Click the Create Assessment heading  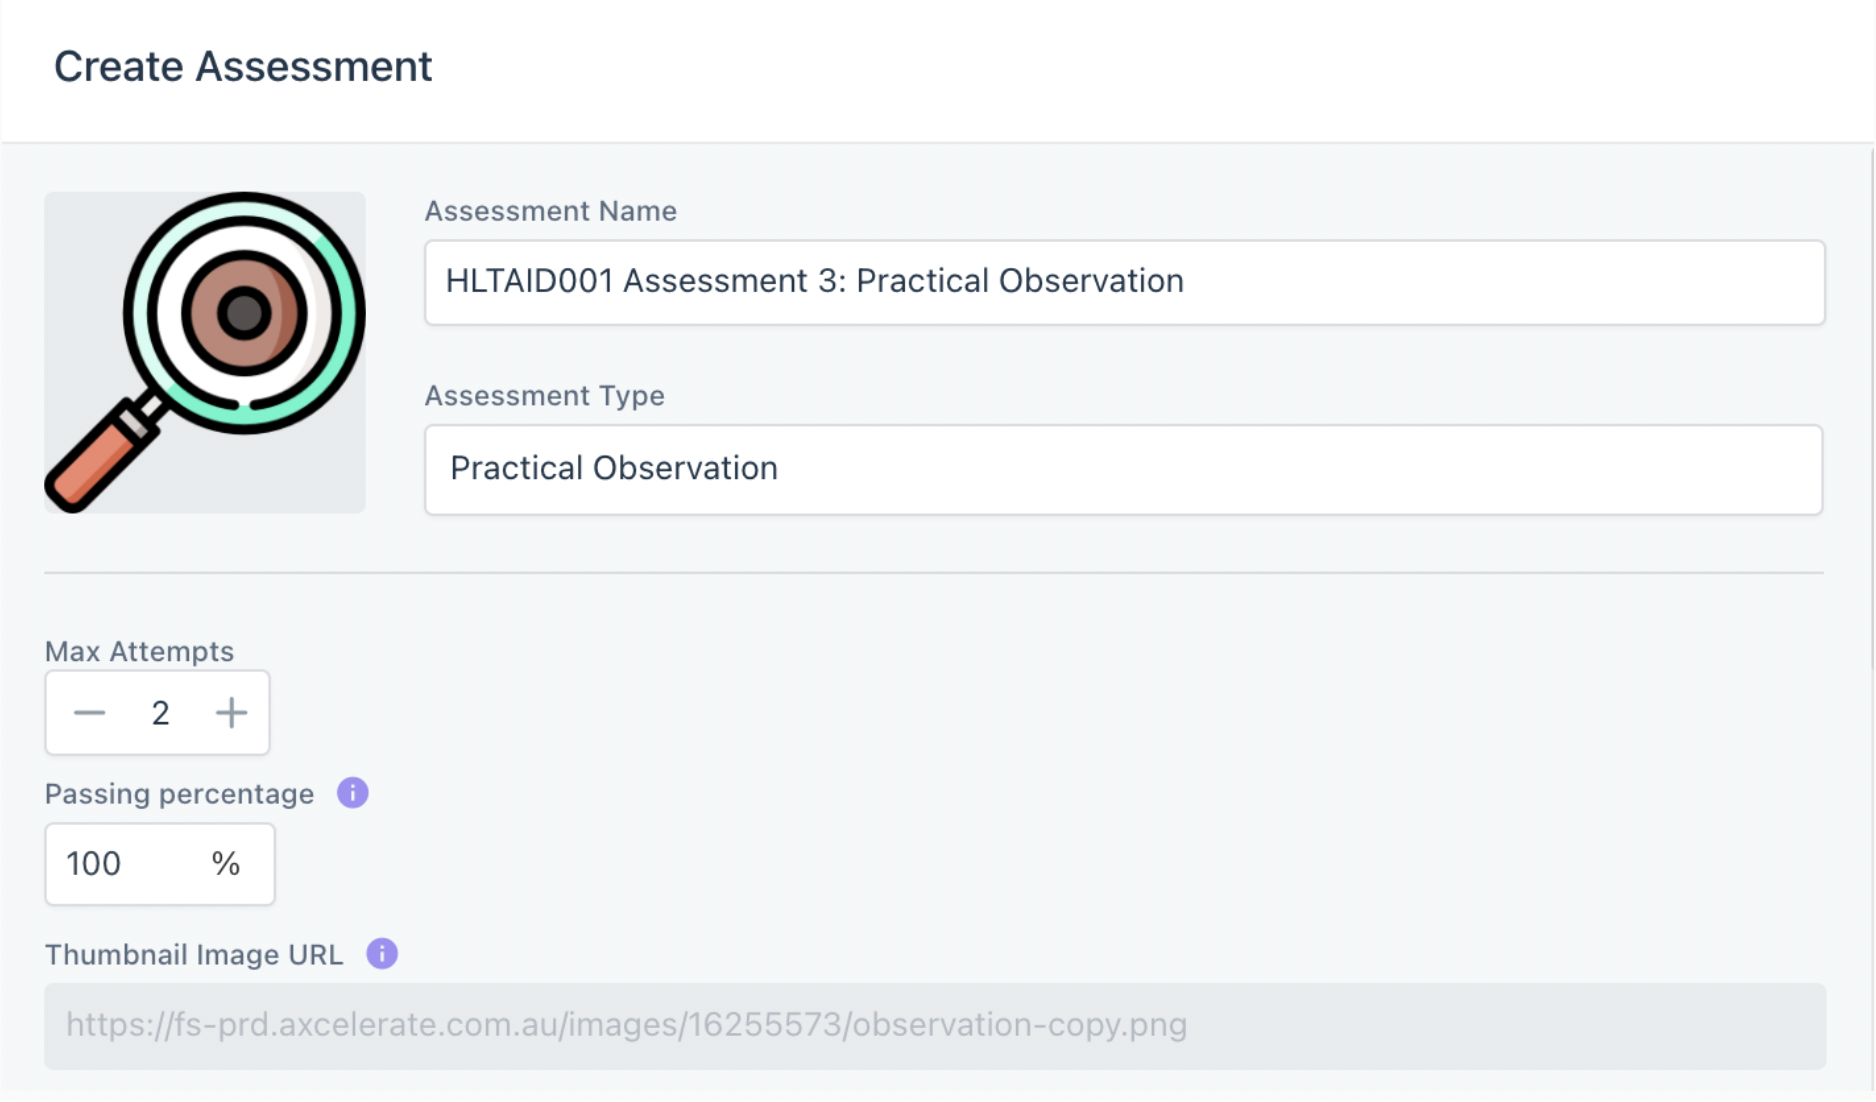(243, 67)
